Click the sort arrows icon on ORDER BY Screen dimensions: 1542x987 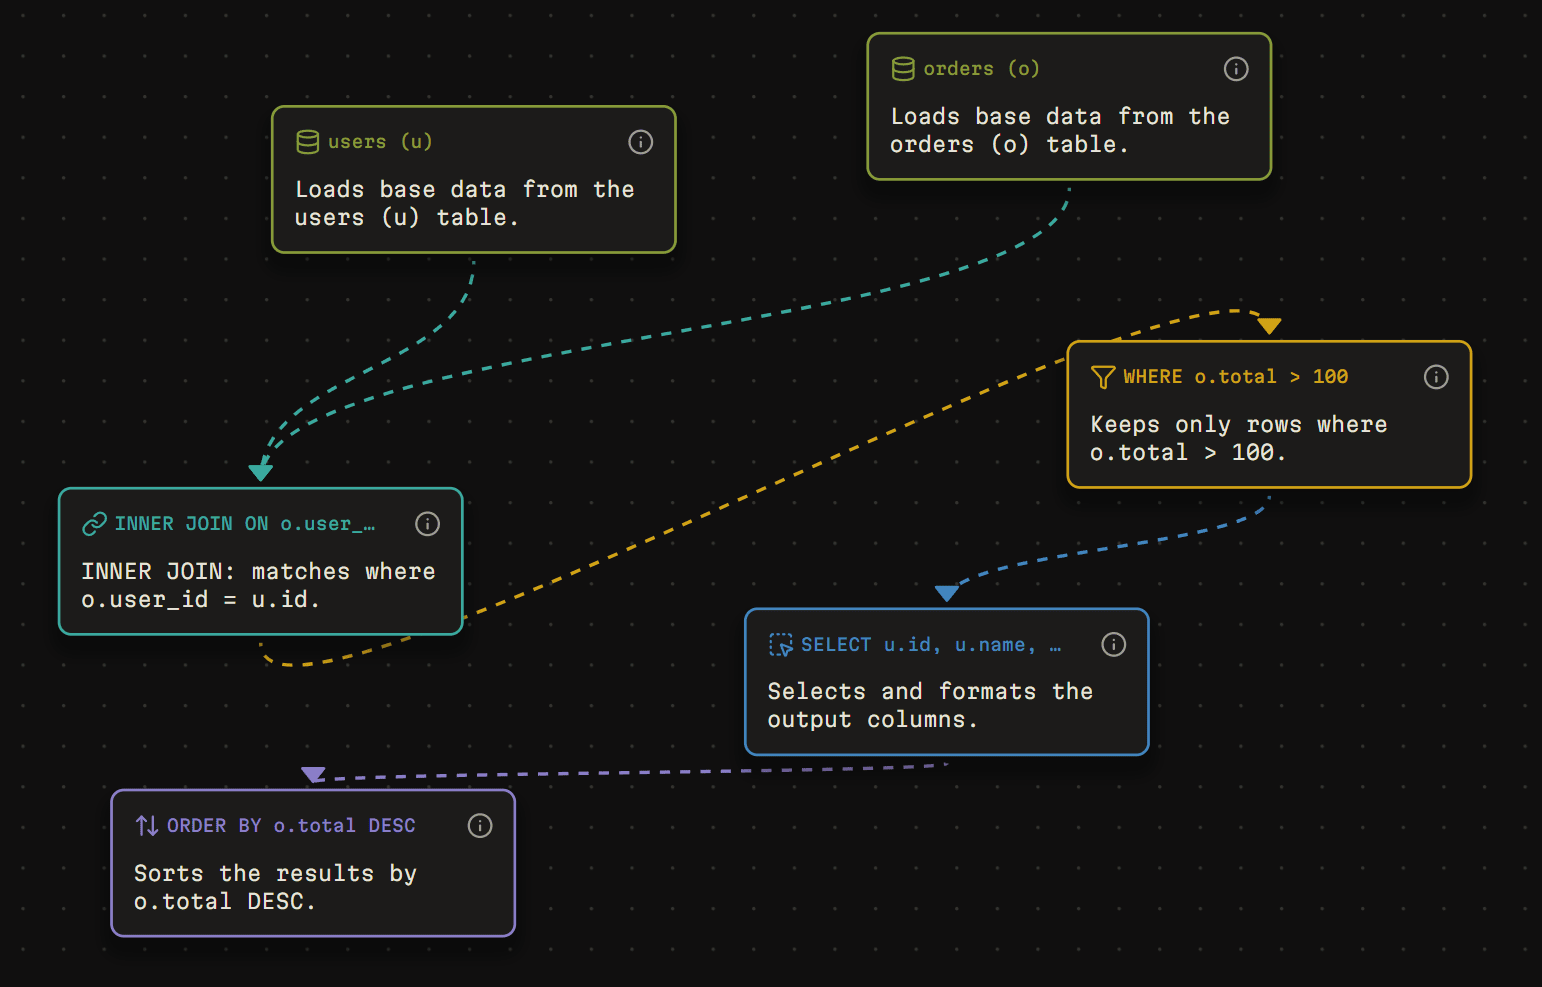[x=147, y=826]
